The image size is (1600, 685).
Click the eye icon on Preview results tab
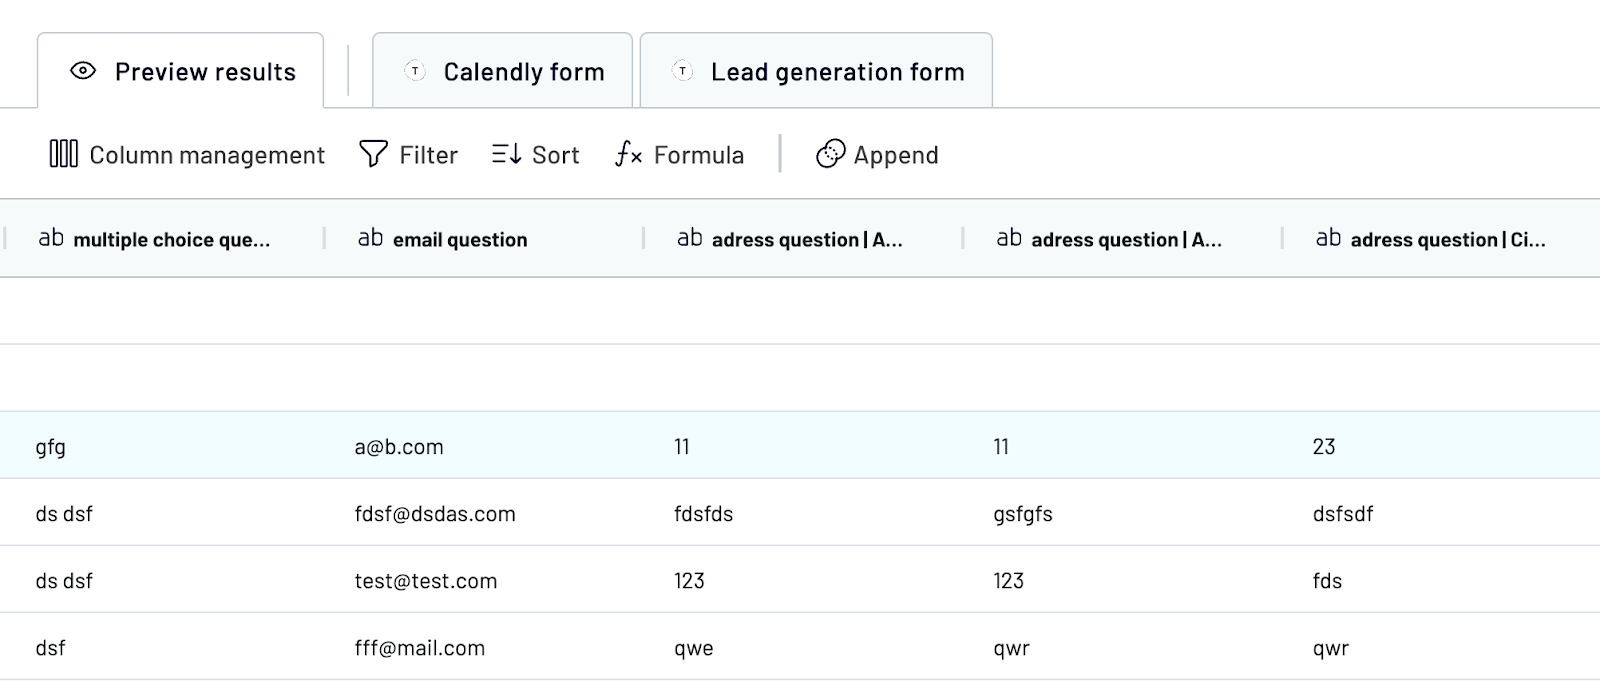pos(83,71)
